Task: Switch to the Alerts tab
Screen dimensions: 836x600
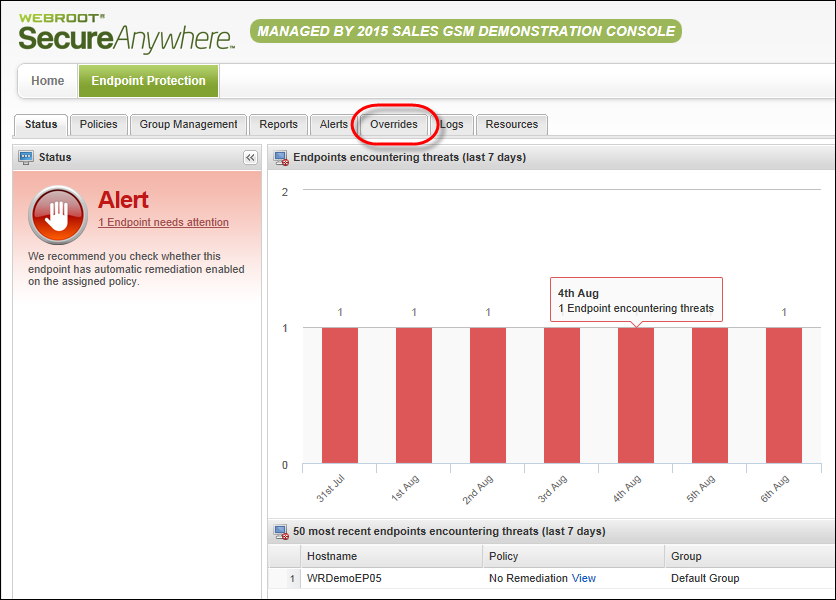Action: point(333,124)
